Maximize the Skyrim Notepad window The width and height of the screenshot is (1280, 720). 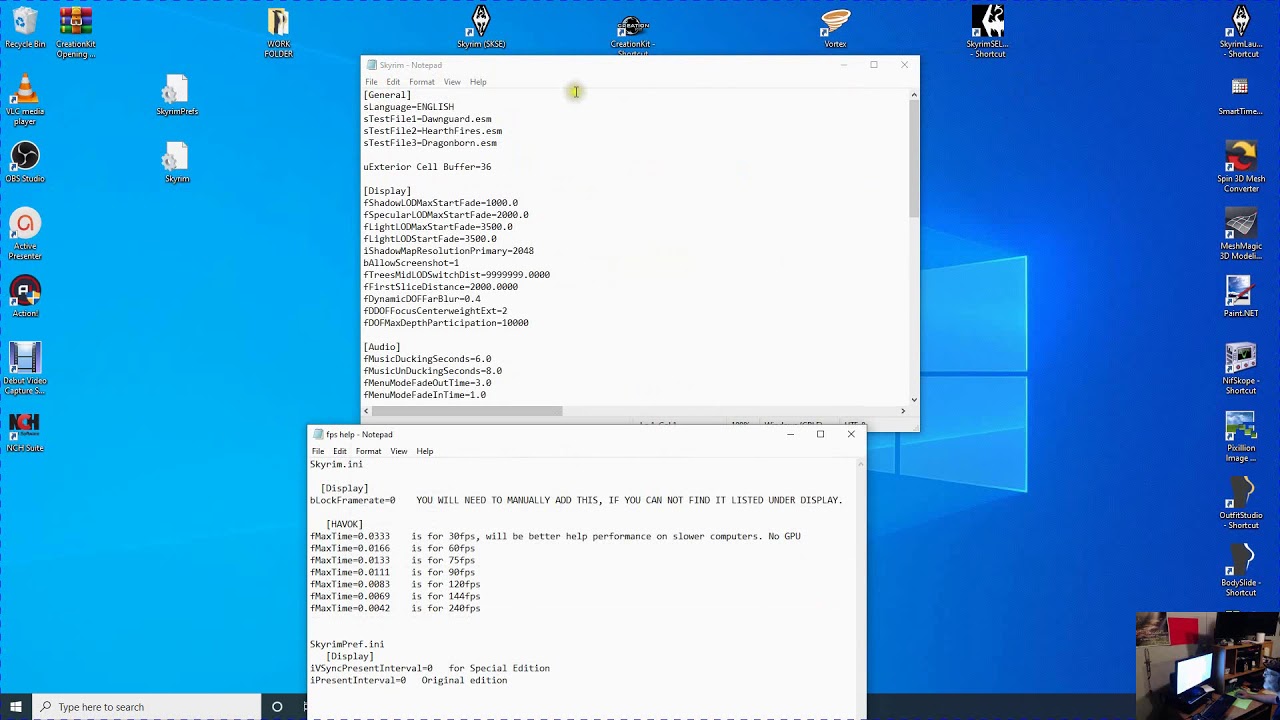point(874,65)
